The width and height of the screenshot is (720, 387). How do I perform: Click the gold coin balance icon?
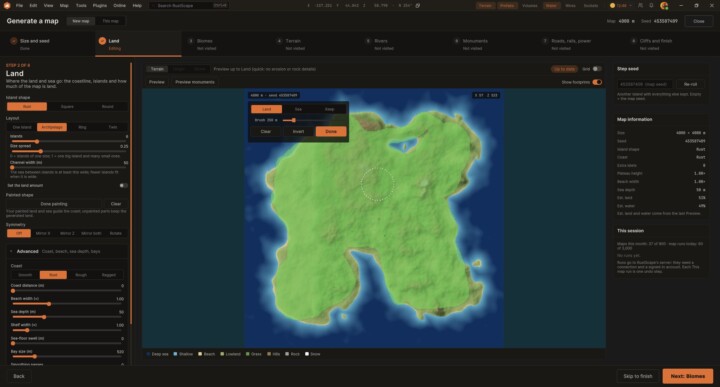[612, 6]
